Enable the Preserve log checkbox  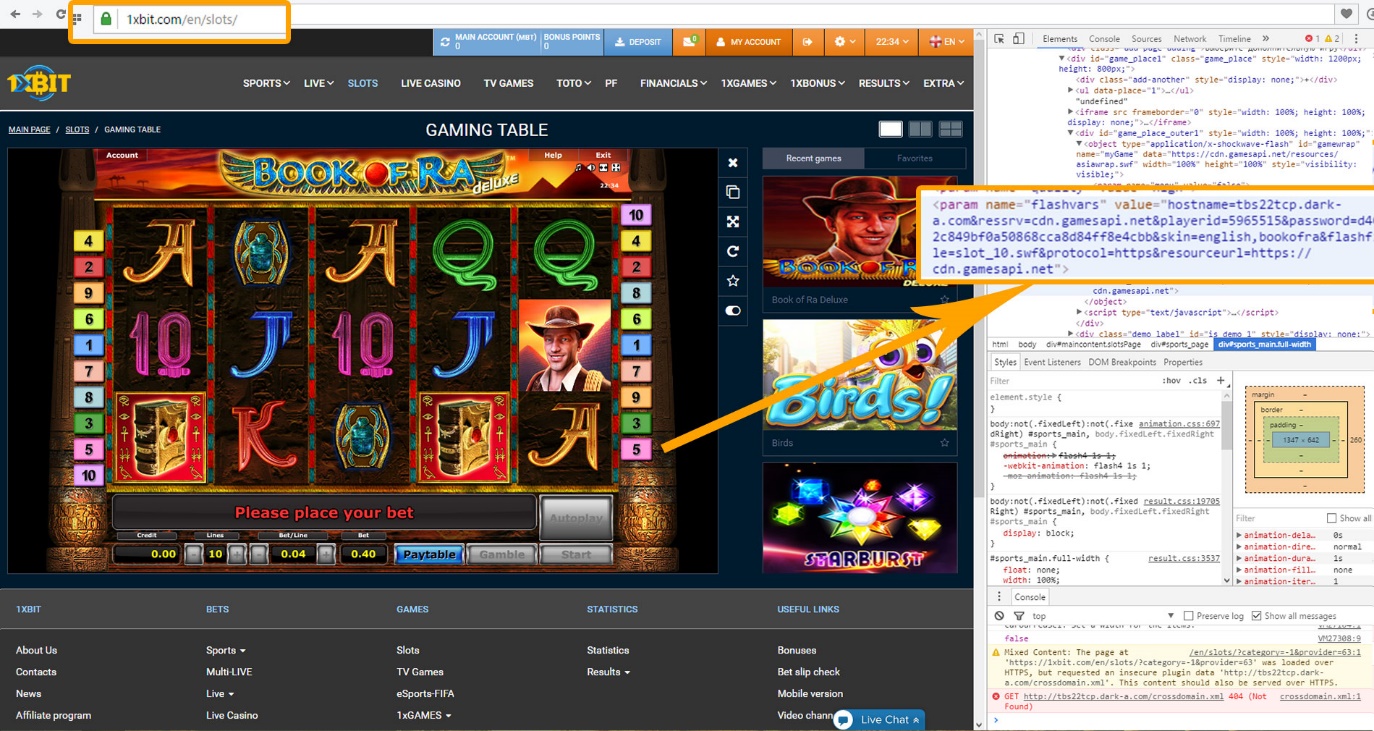click(1189, 616)
